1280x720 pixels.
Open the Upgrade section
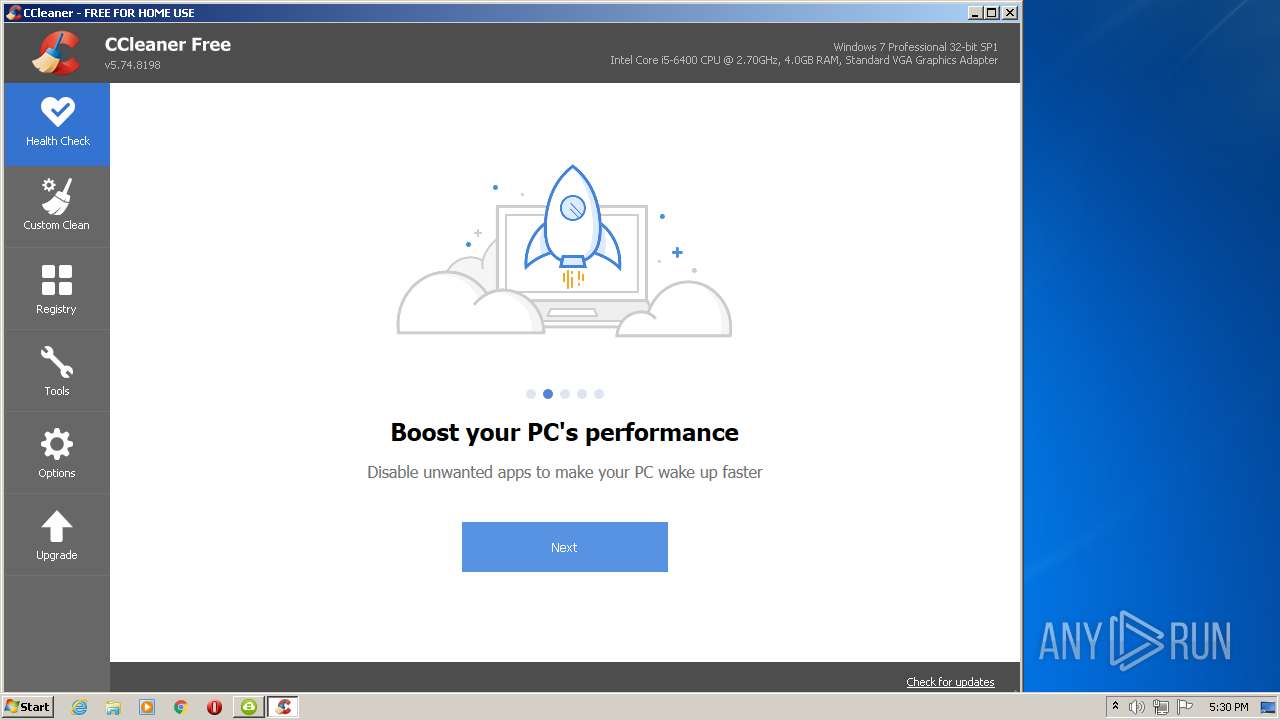(x=57, y=535)
